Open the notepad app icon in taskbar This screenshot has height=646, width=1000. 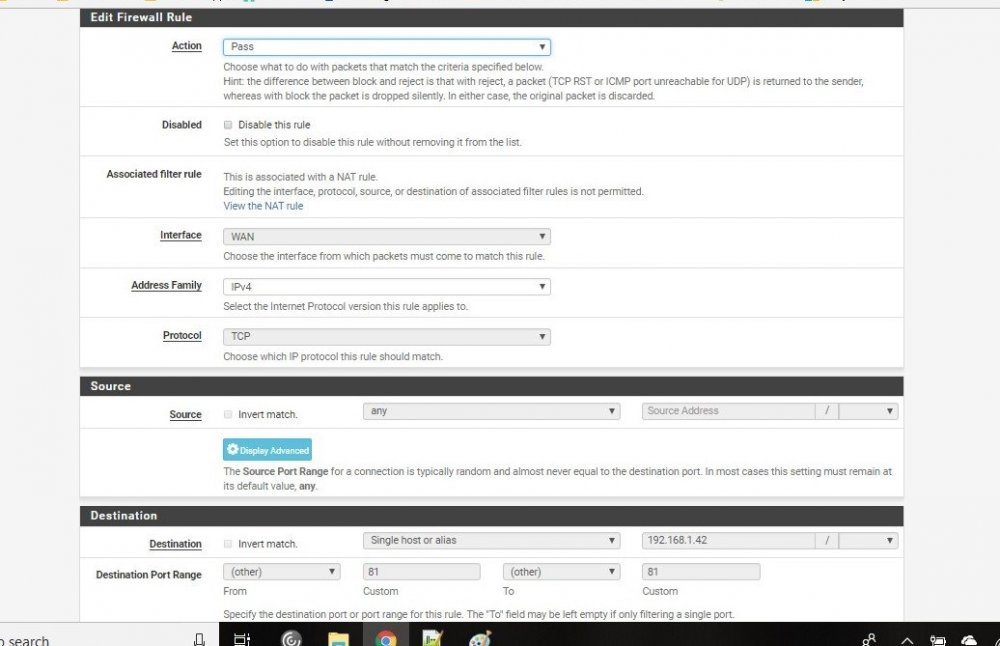tap(432, 638)
